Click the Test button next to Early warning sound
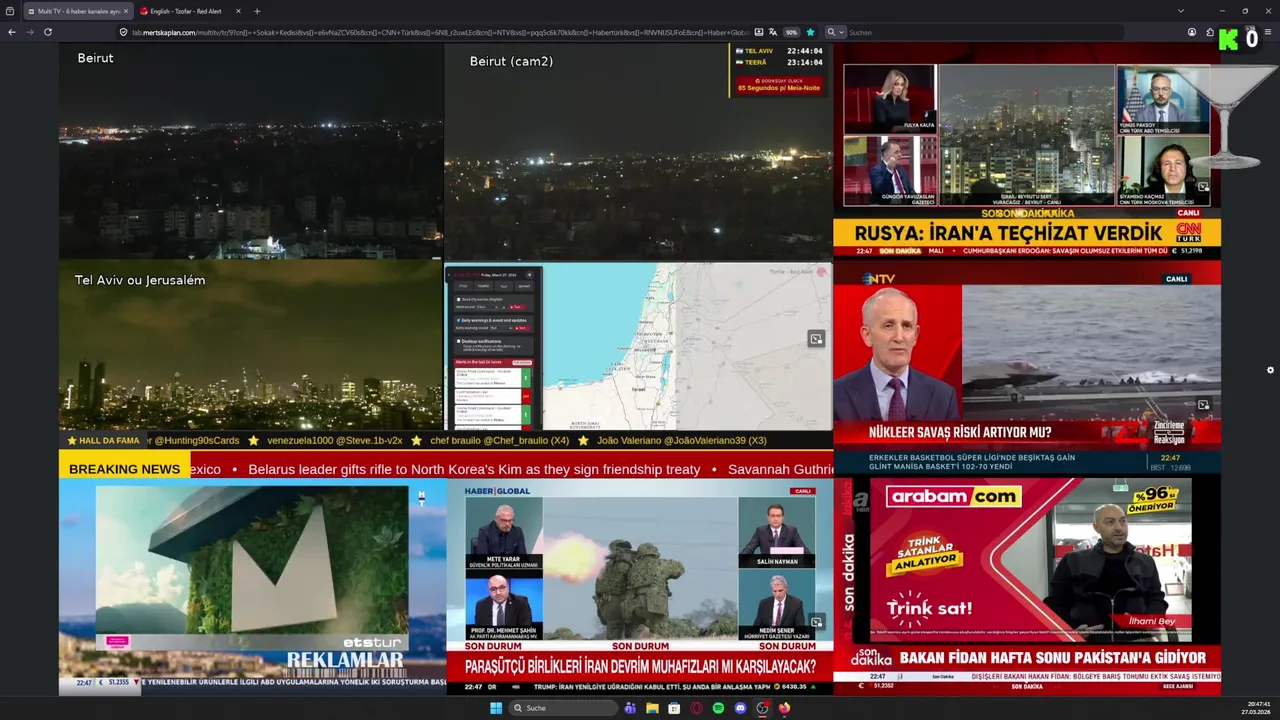This screenshot has width=1280, height=720. click(x=522, y=328)
